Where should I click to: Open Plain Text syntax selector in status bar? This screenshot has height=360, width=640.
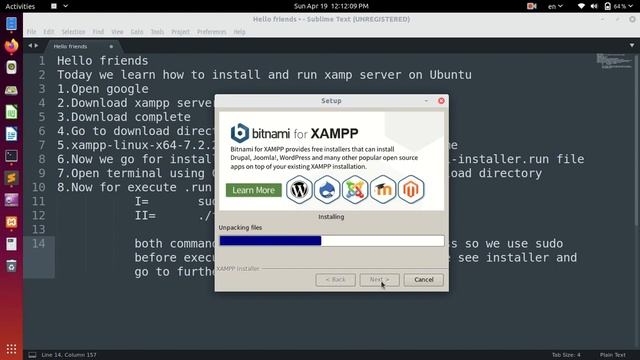click(x=613, y=355)
